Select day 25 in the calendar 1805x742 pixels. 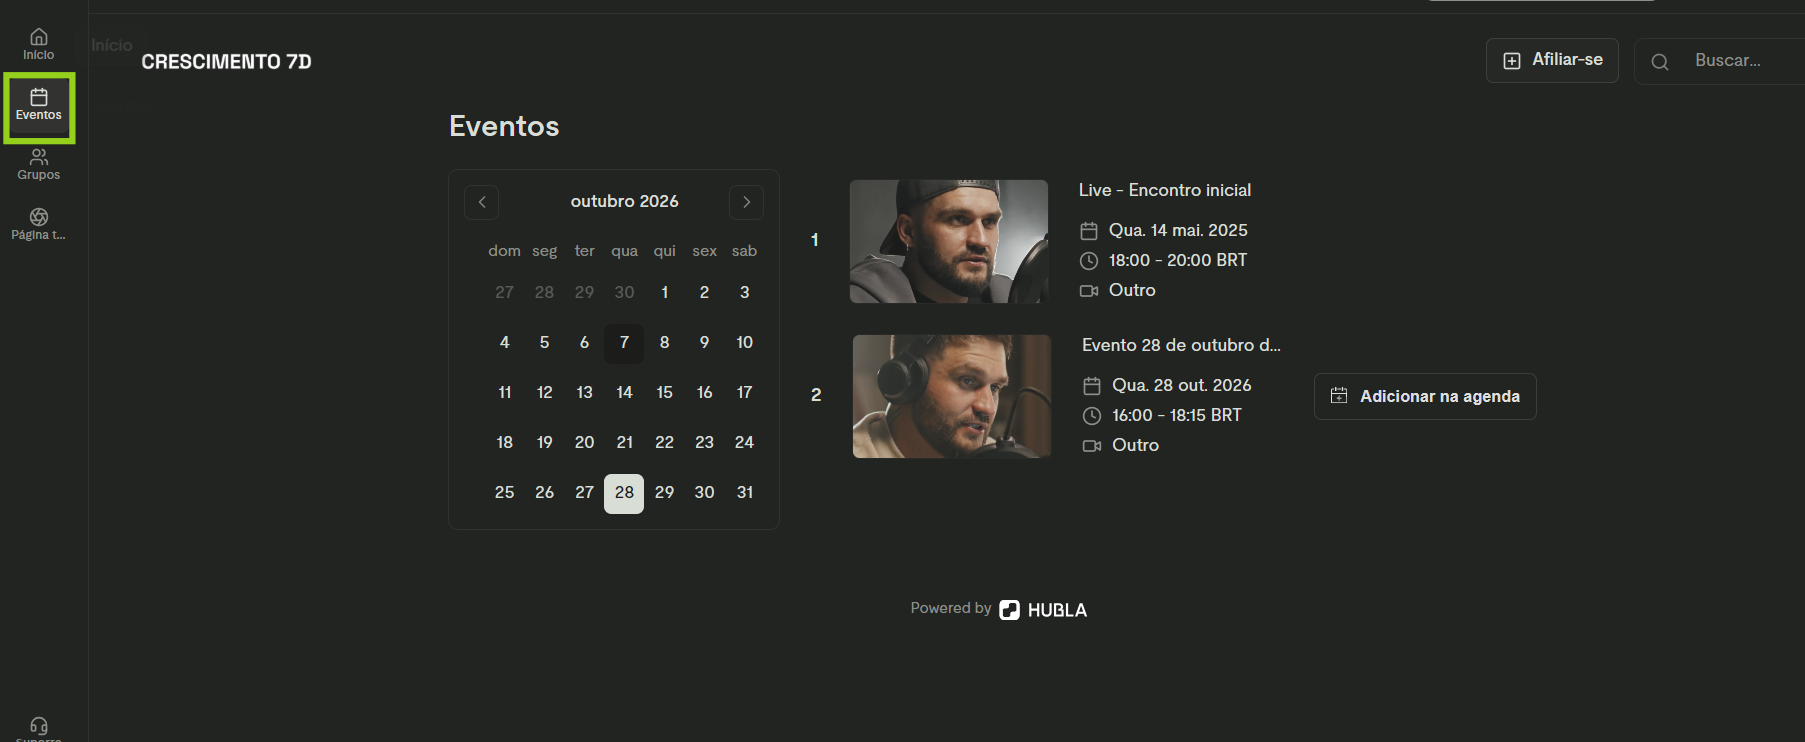pyautogui.click(x=504, y=493)
